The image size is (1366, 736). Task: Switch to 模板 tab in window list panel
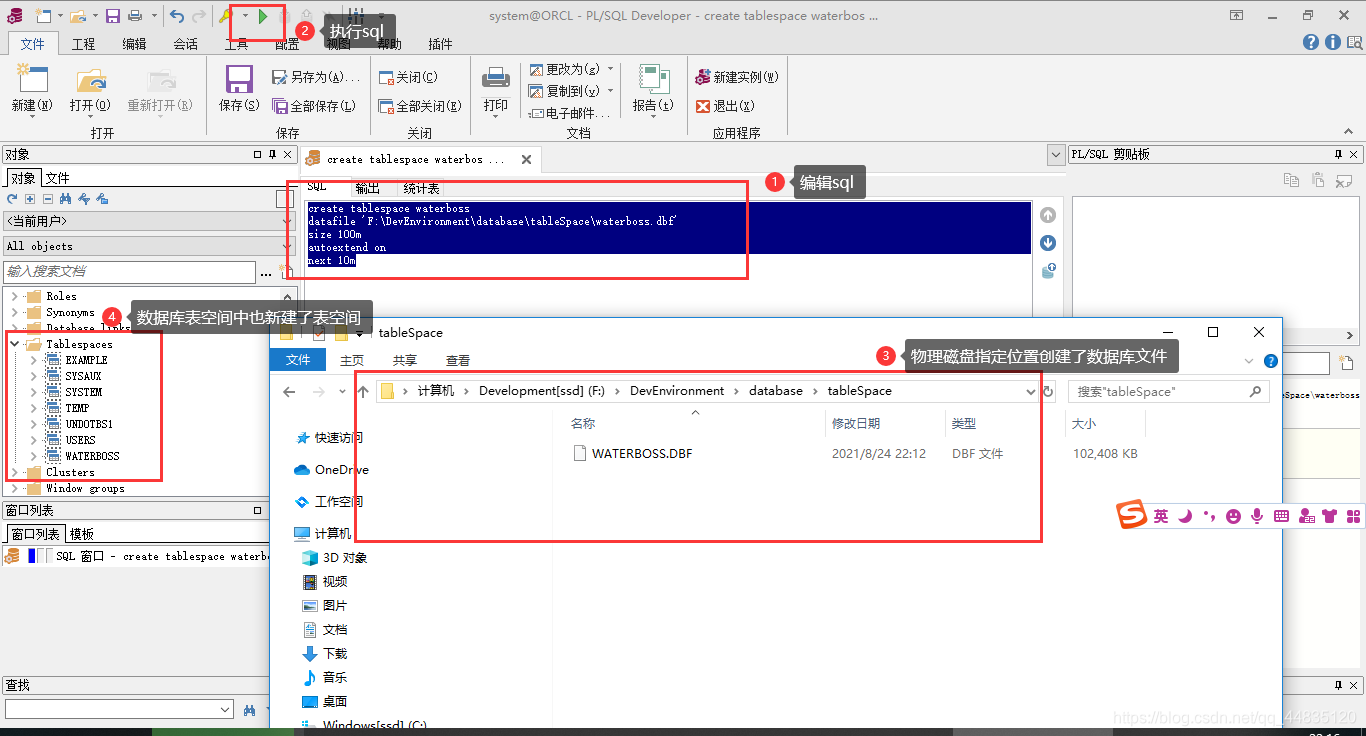(82, 534)
